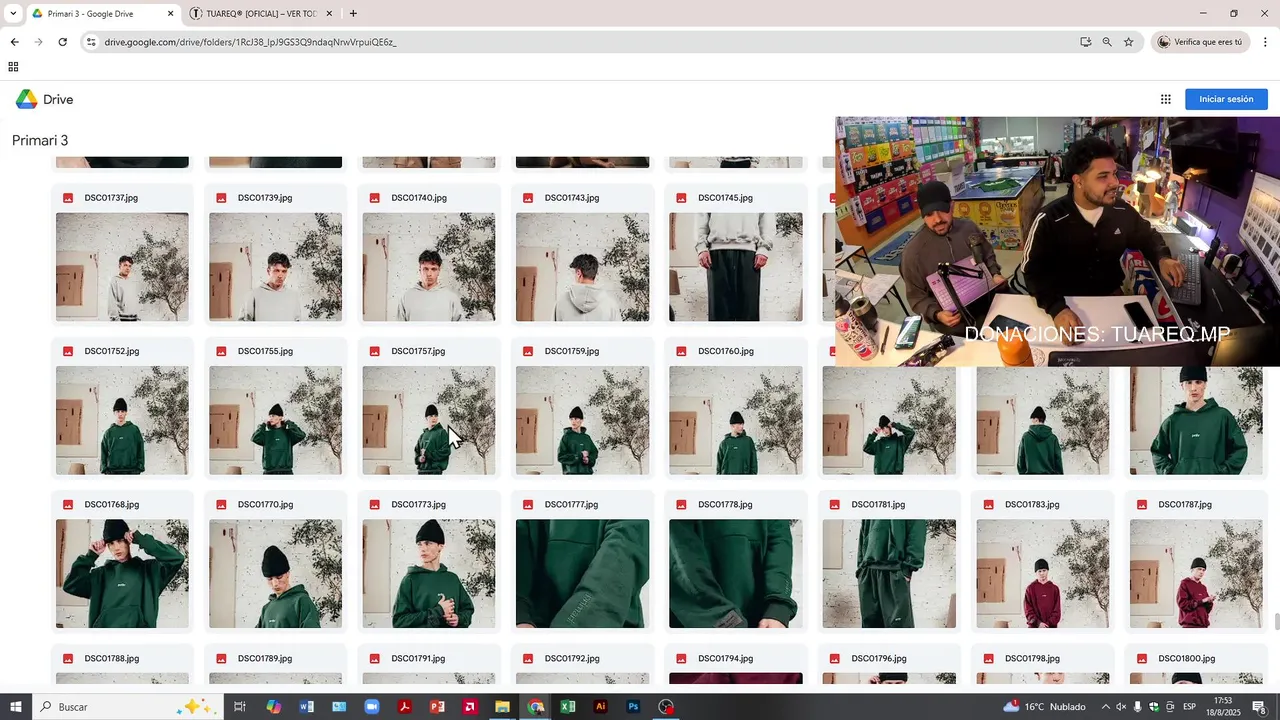Open PowerPoint from the taskbar
The image size is (1280, 720).
[437, 707]
